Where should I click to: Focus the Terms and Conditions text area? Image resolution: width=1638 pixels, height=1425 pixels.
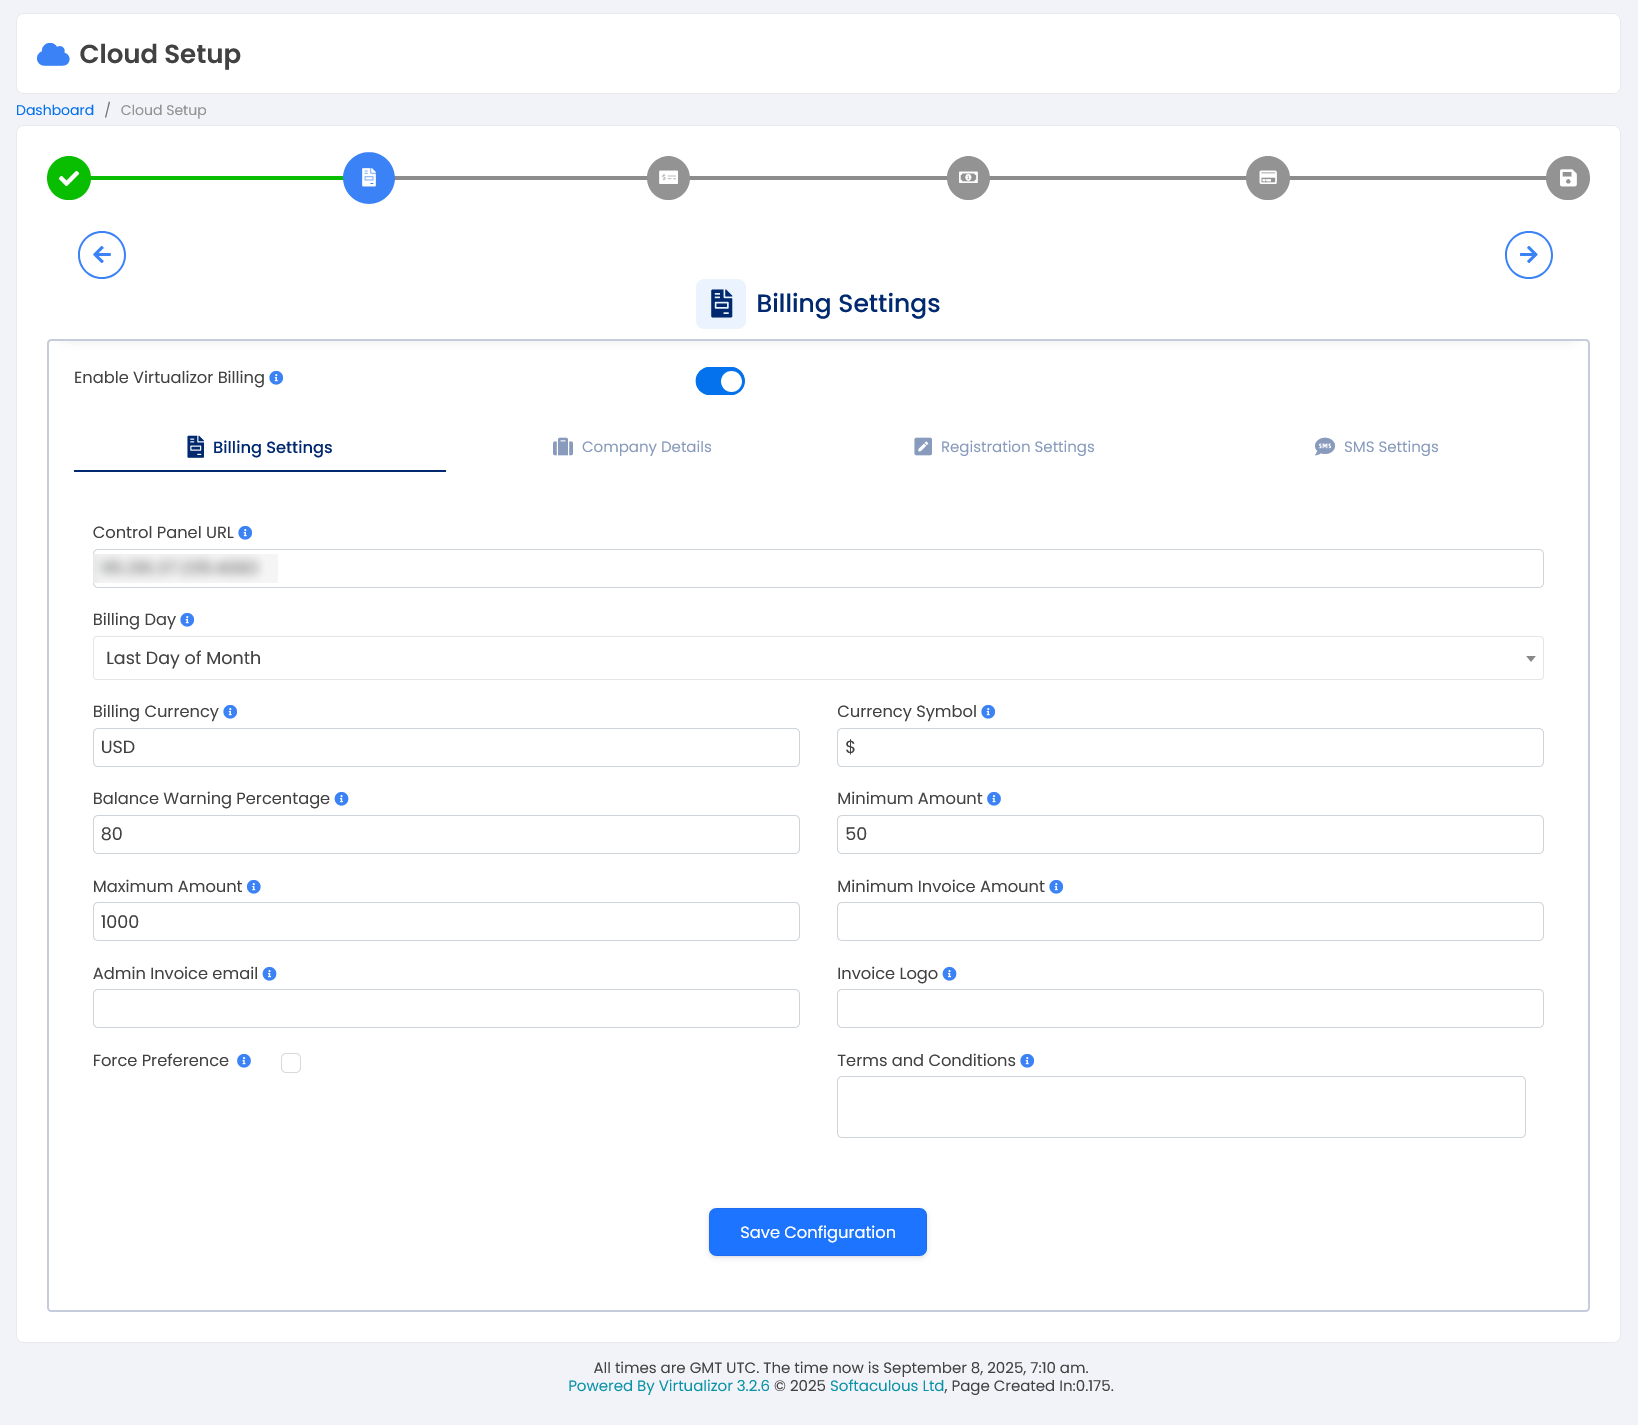1180,1107
